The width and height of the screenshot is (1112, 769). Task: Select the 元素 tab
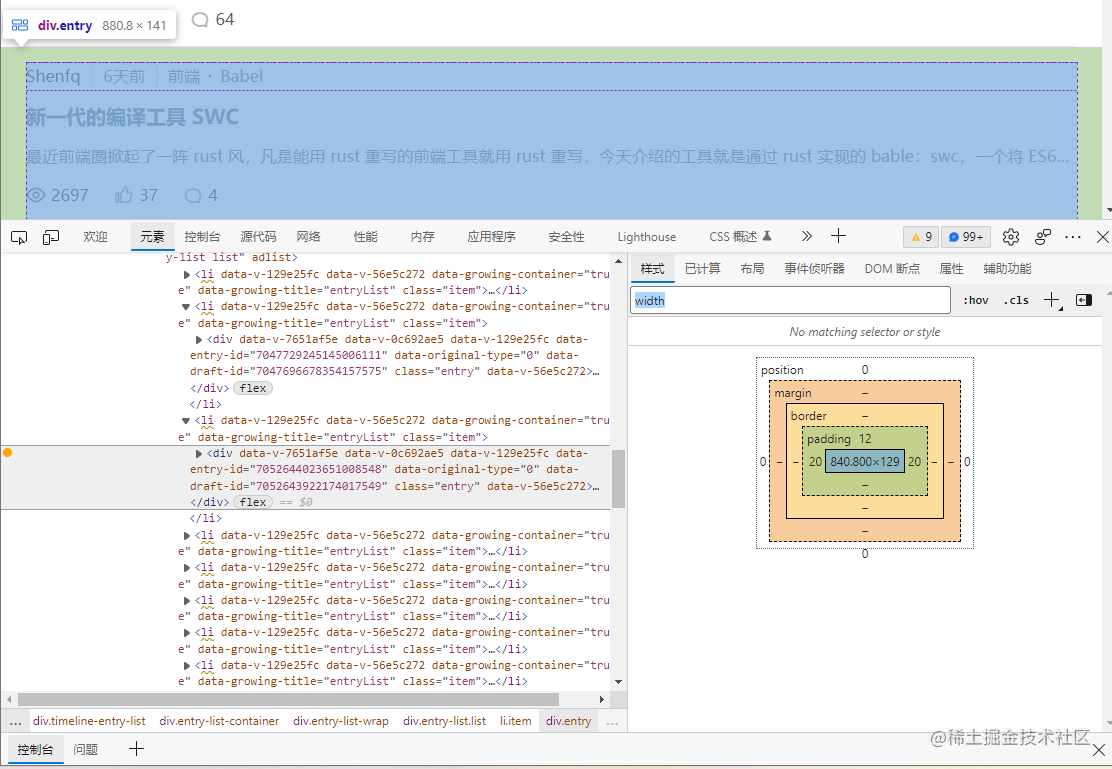coord(152,237)
